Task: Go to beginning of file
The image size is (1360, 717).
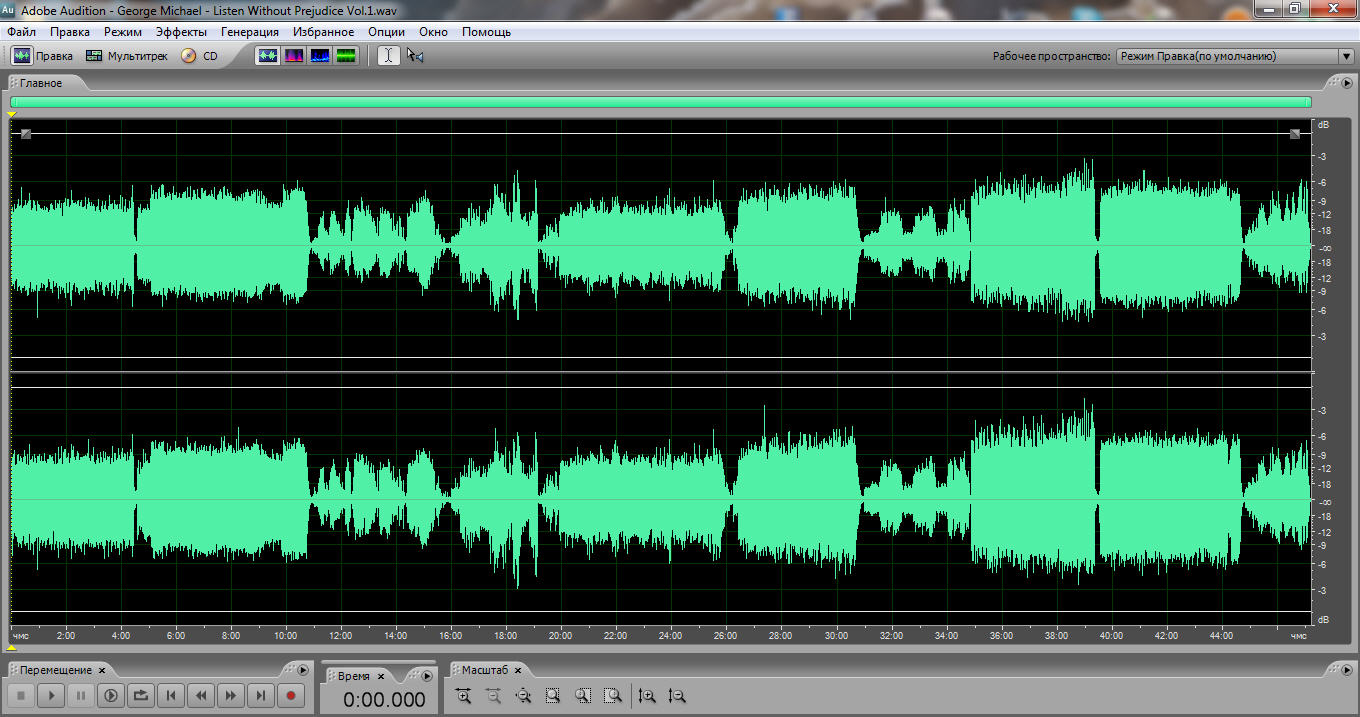Action: click(171, 695)
